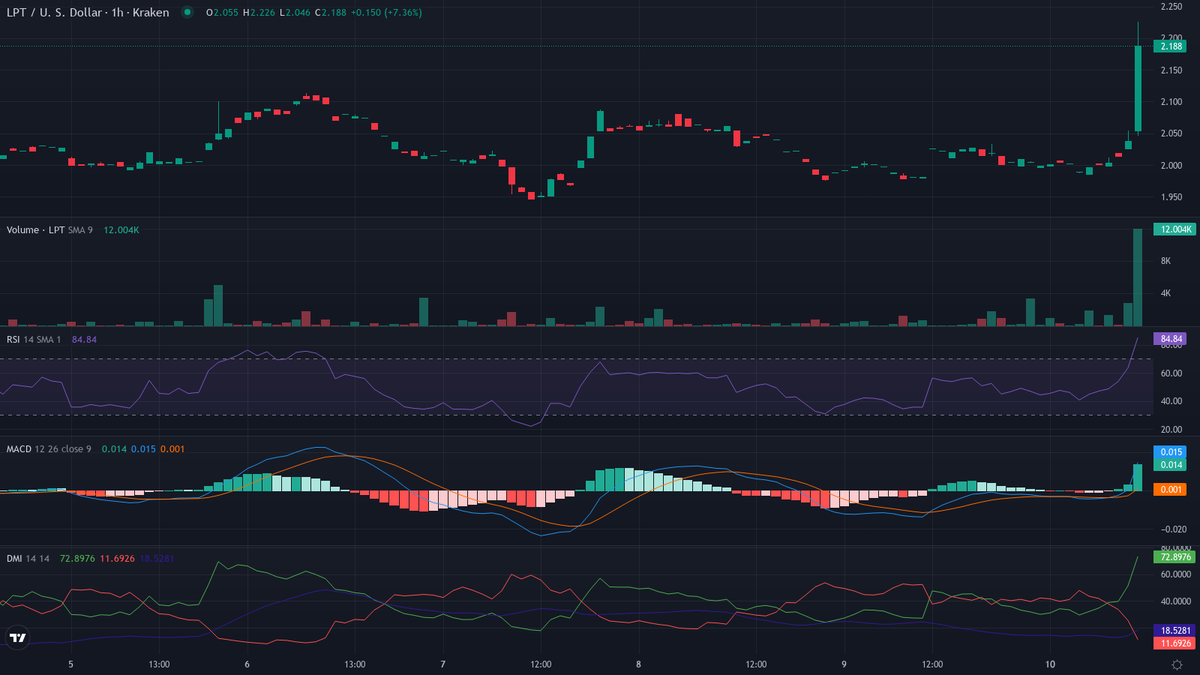1200x675 pixels.
Task: Click the green market status dot
Action: (x=187, y=13)
